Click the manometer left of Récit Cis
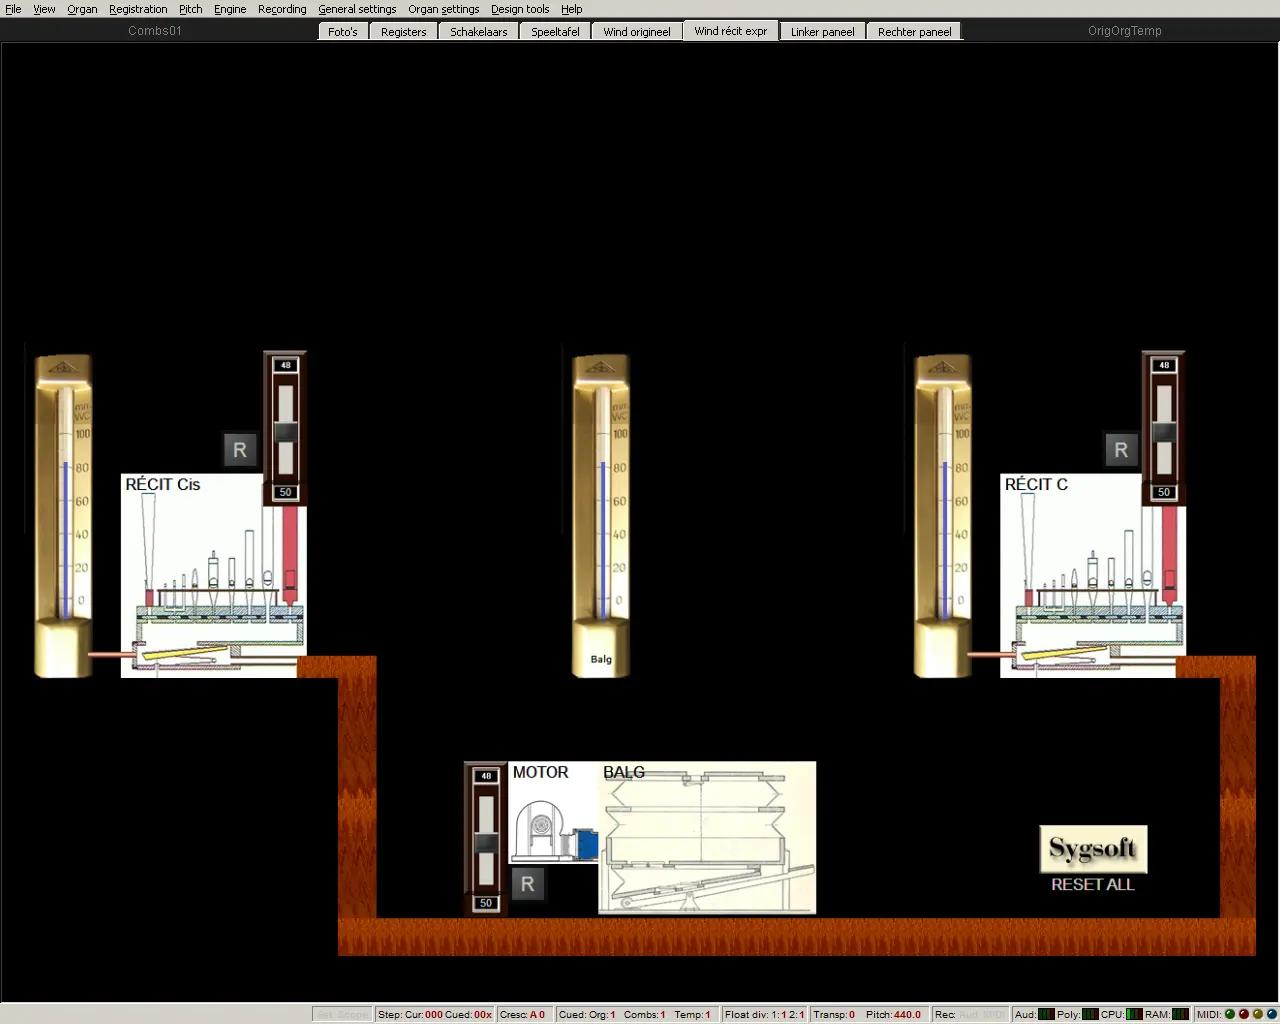 pos(64,515)
